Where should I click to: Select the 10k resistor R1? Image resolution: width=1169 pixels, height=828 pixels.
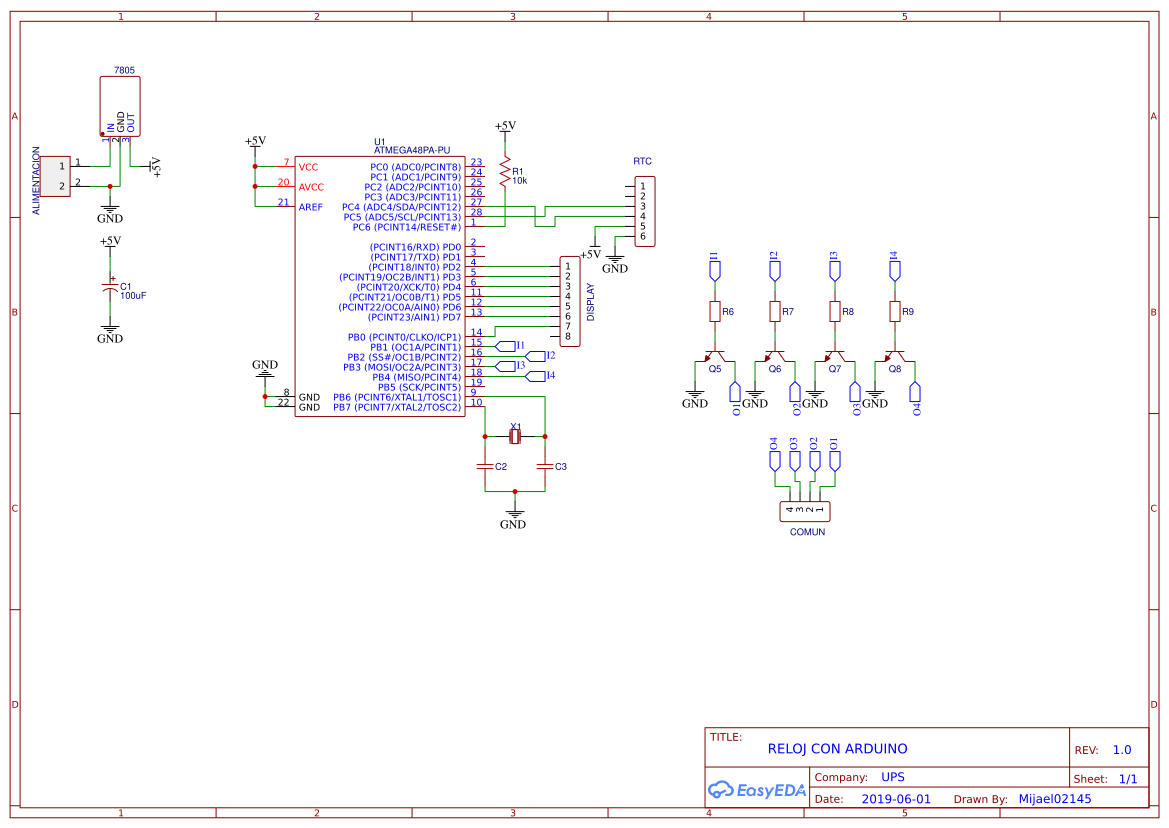click(x=505, y=172)
